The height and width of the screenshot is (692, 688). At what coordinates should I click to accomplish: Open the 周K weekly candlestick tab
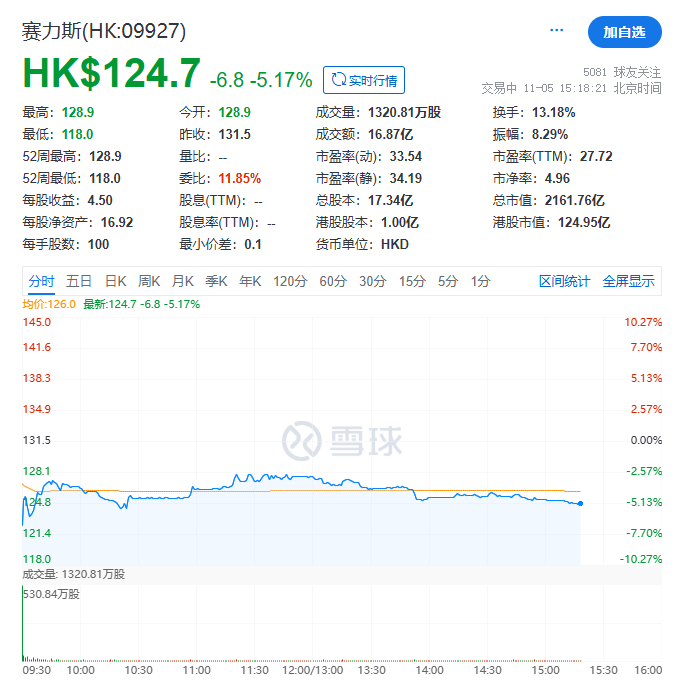(149, 282)
